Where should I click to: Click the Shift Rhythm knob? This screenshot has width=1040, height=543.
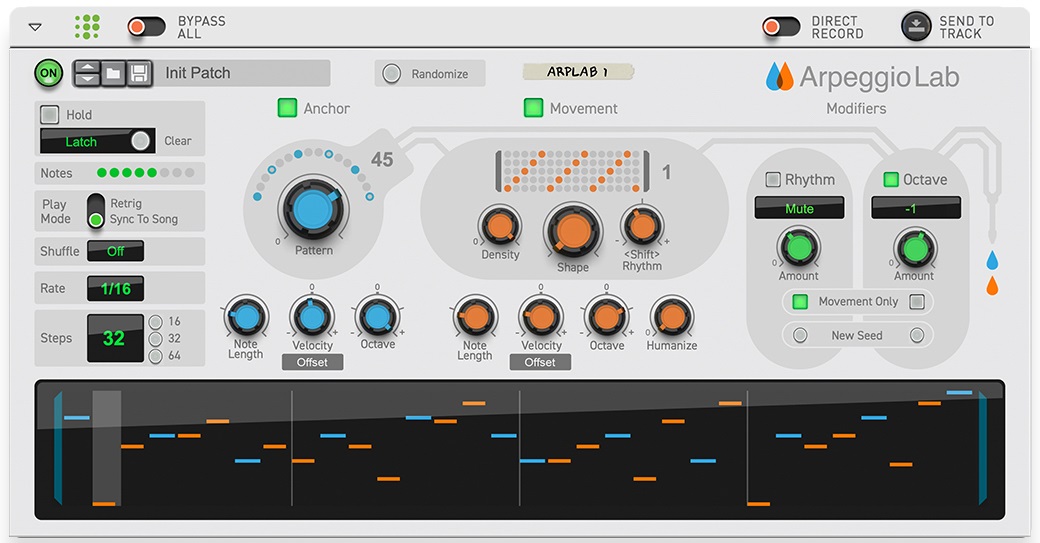(x=642, y=225)
